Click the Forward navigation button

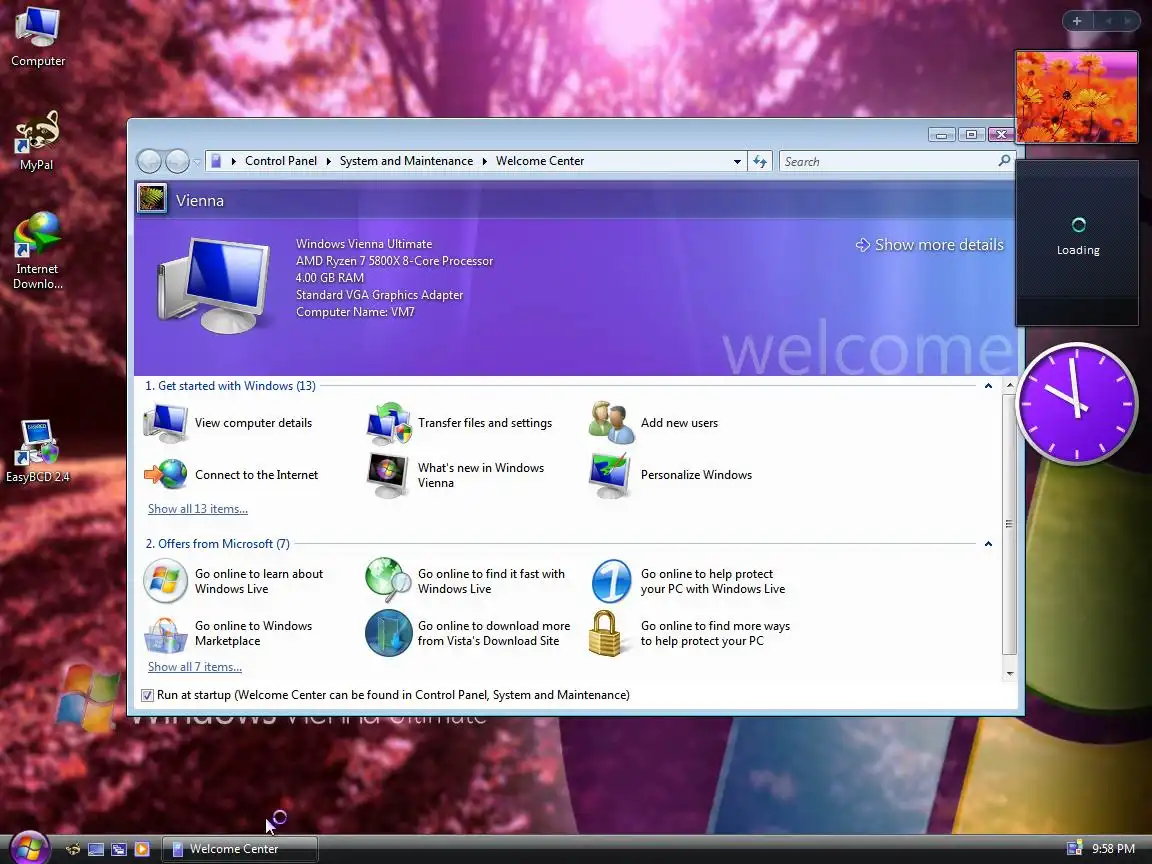[x=177, y=161]
